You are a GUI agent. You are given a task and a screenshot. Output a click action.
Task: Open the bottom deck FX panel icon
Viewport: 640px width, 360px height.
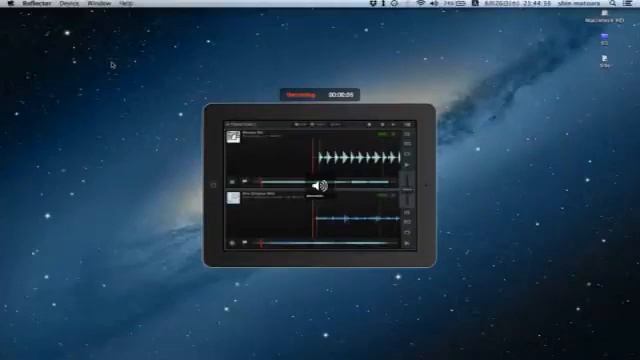[x=407, y=212]
